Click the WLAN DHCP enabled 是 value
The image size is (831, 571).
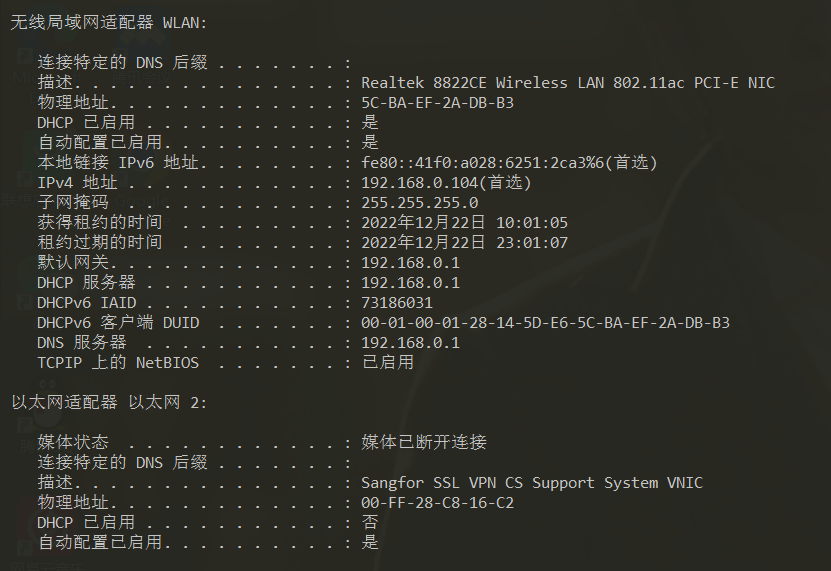tap(370, 122)
